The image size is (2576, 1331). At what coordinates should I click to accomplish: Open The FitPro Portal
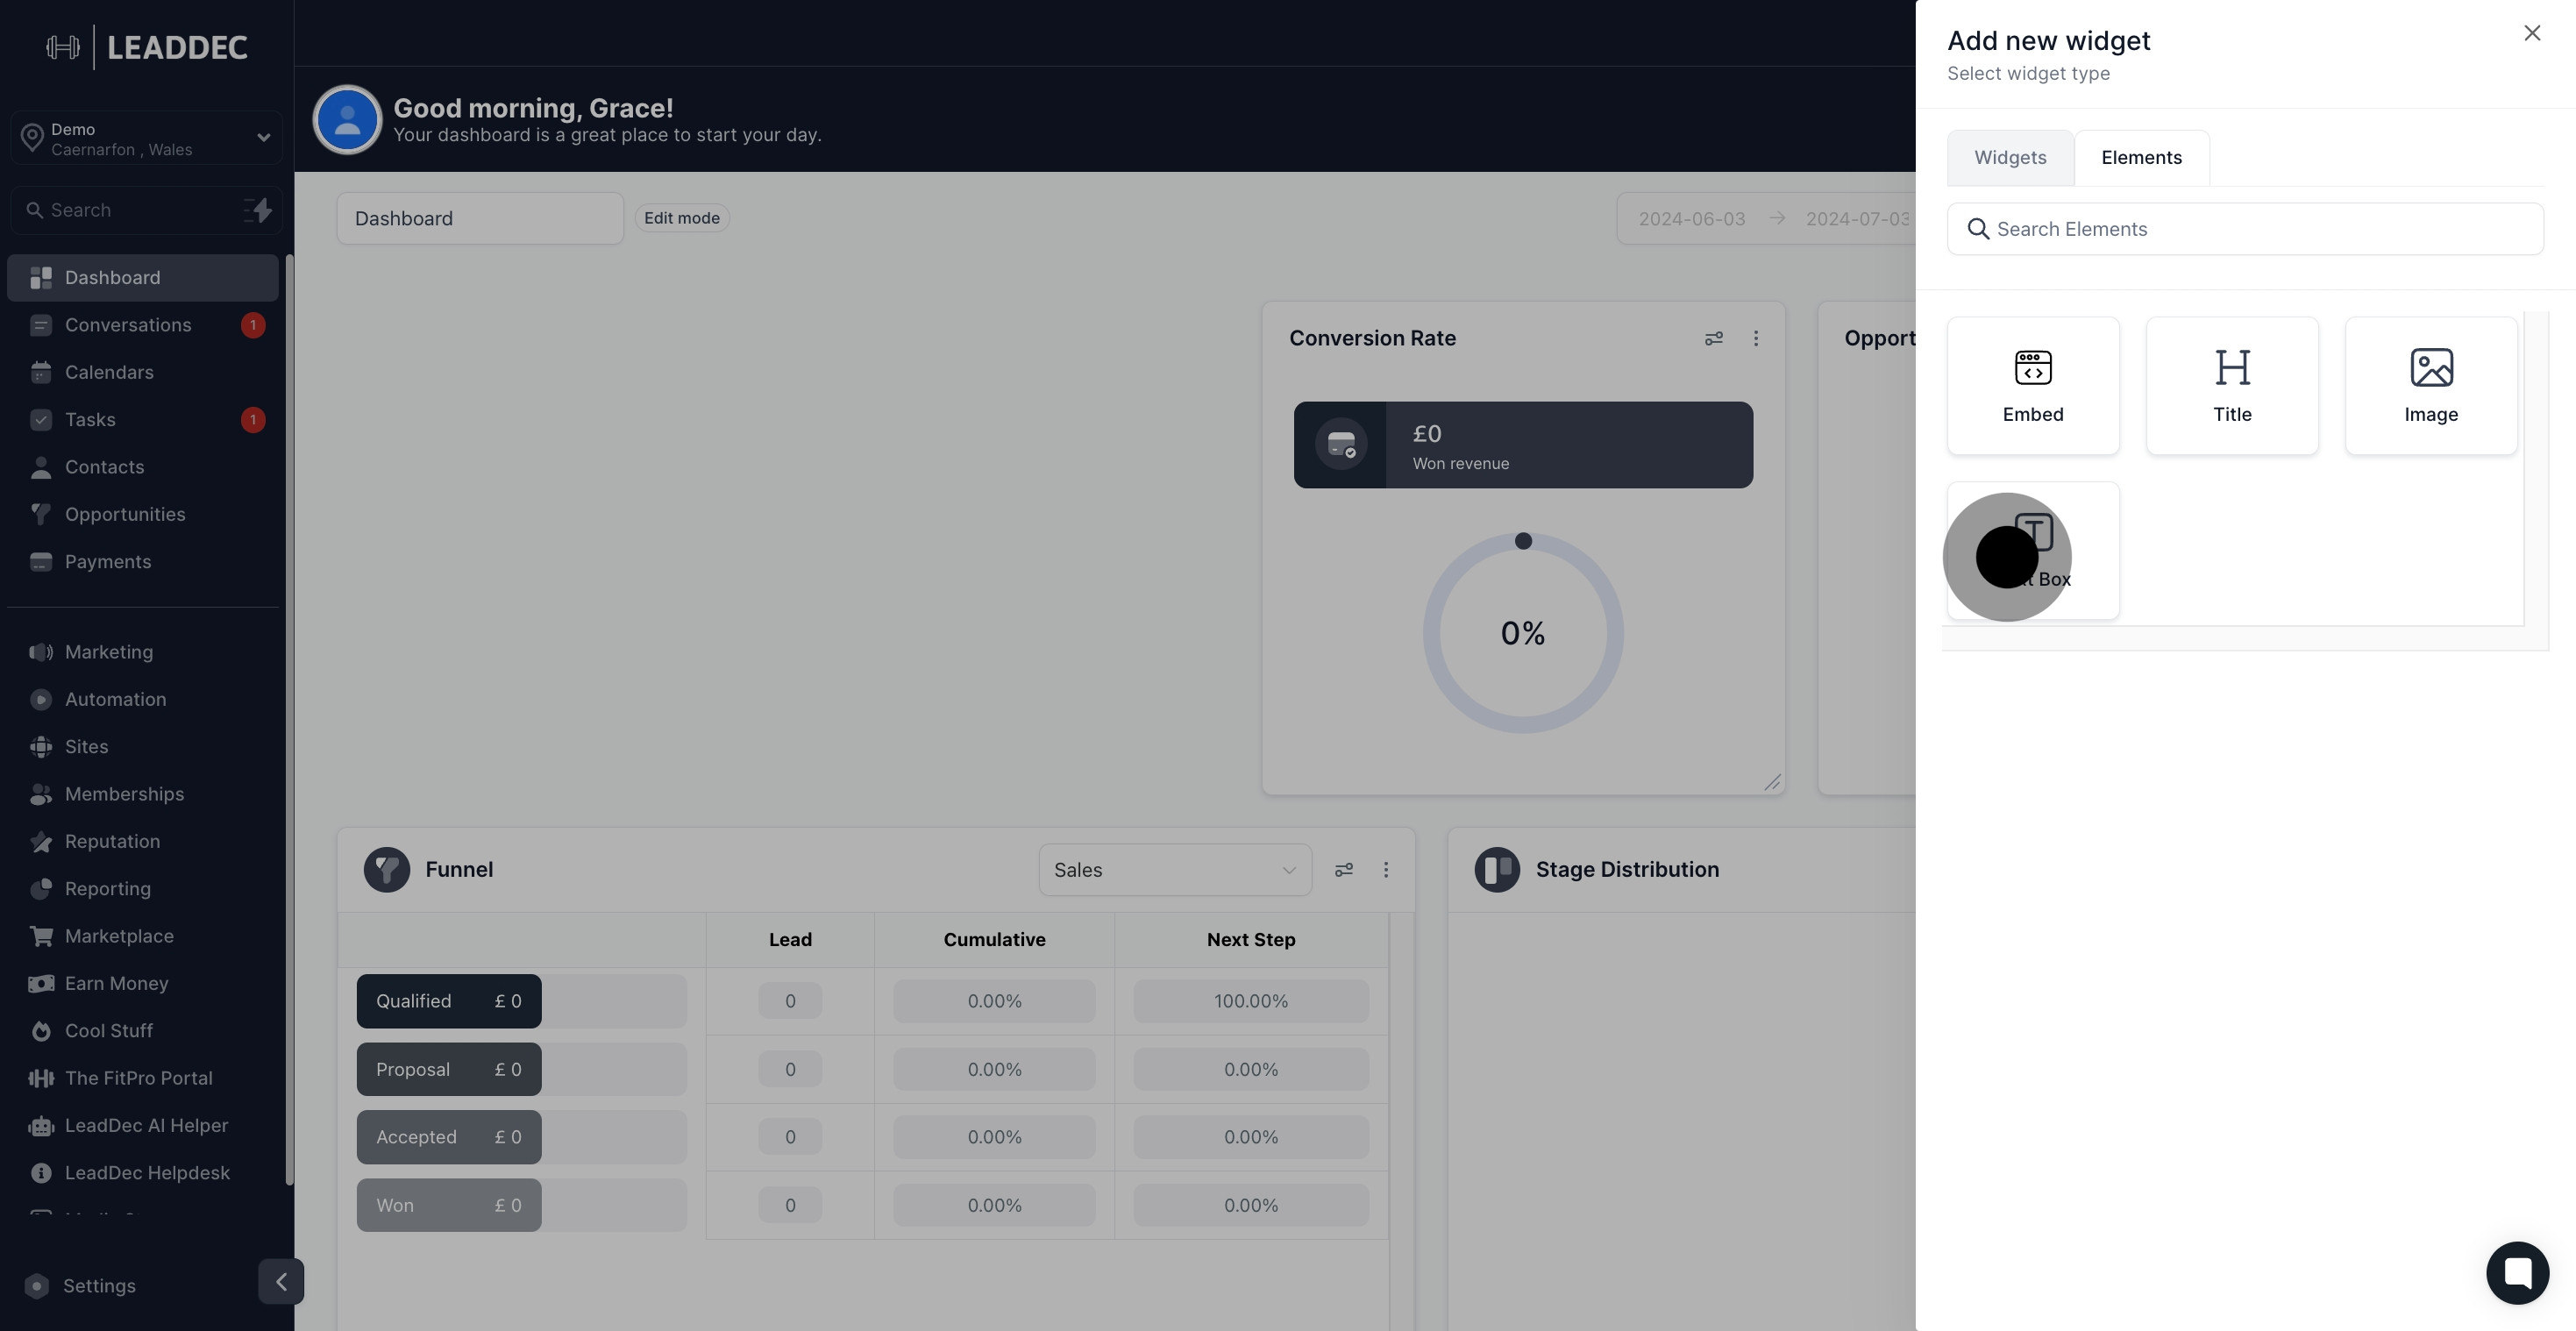142,1078
